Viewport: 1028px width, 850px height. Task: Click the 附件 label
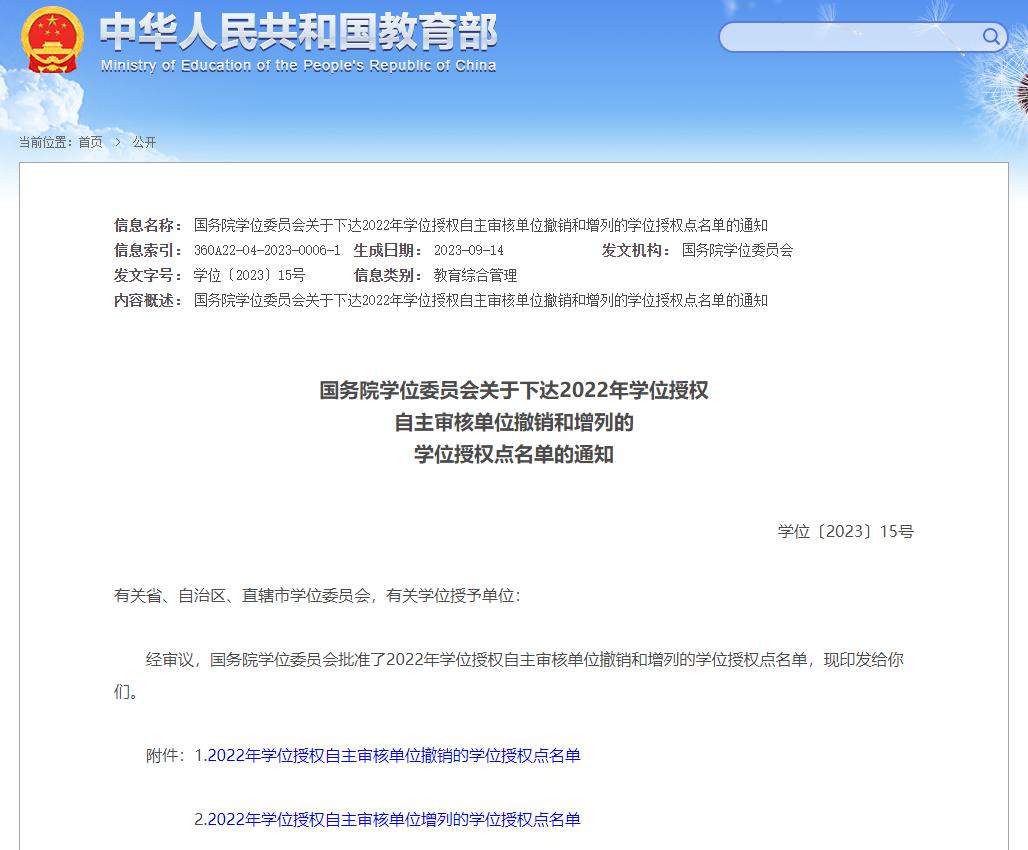166,756
